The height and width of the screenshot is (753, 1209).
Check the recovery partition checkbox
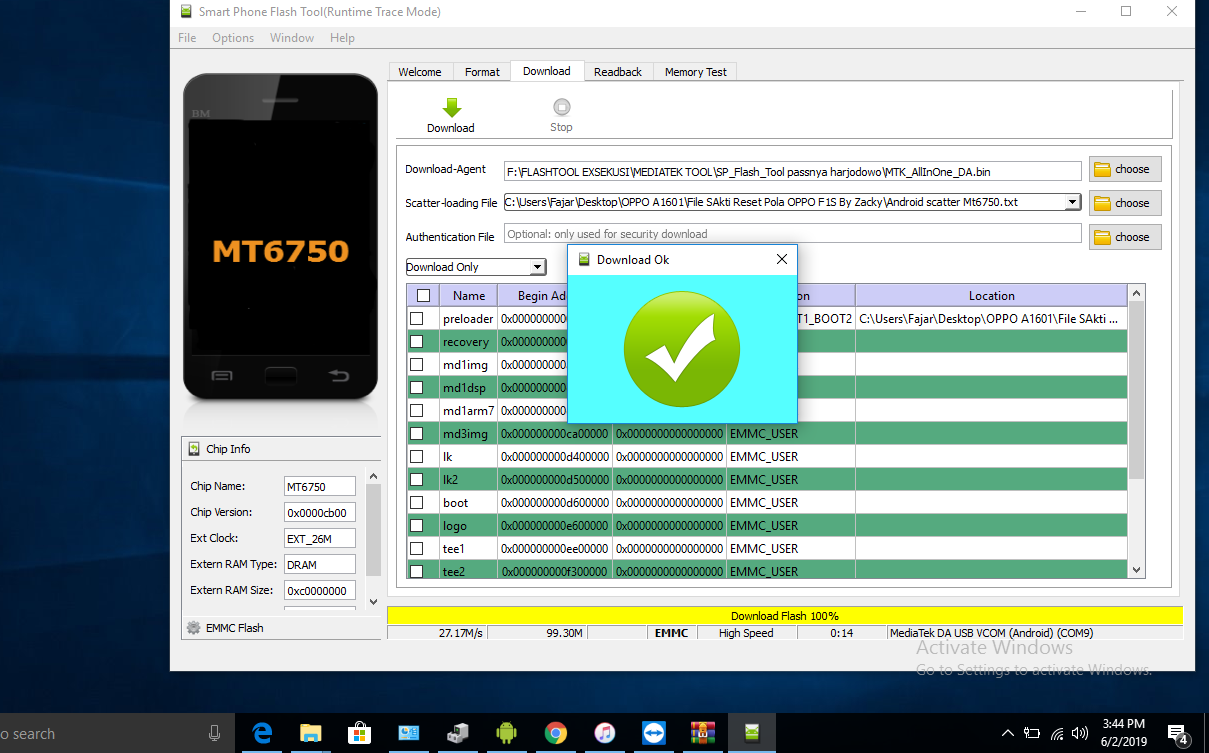tap(417, 341)
